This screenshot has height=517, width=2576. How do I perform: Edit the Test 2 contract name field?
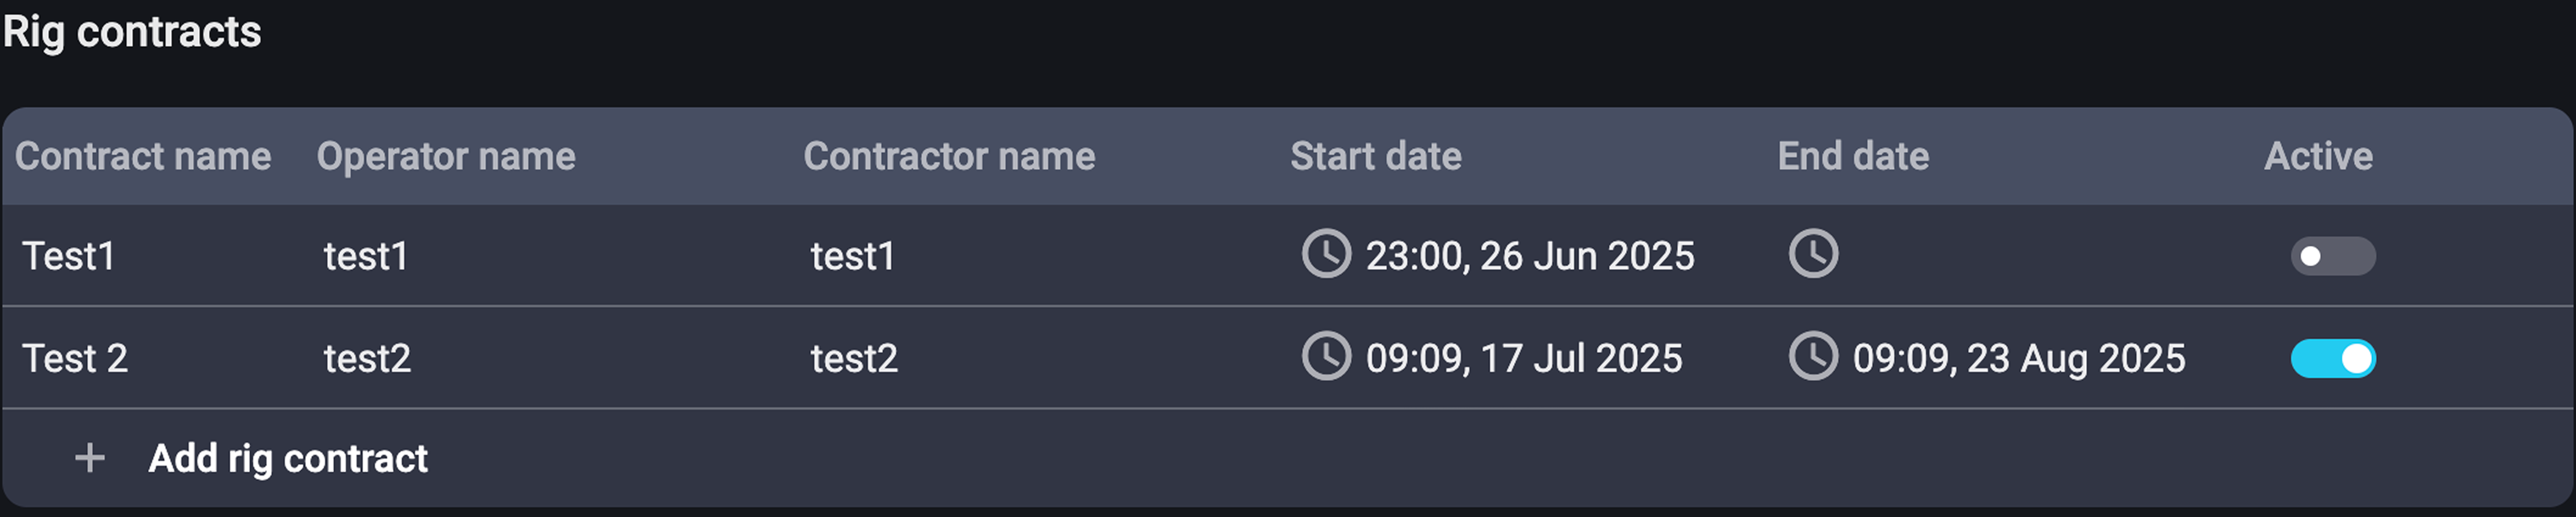[x=75, y=359]
